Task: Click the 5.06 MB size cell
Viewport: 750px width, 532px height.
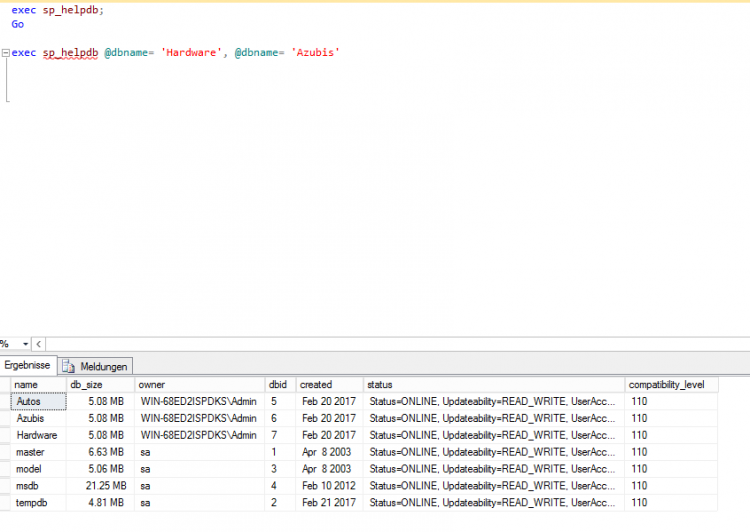Action: coord(100,469)
